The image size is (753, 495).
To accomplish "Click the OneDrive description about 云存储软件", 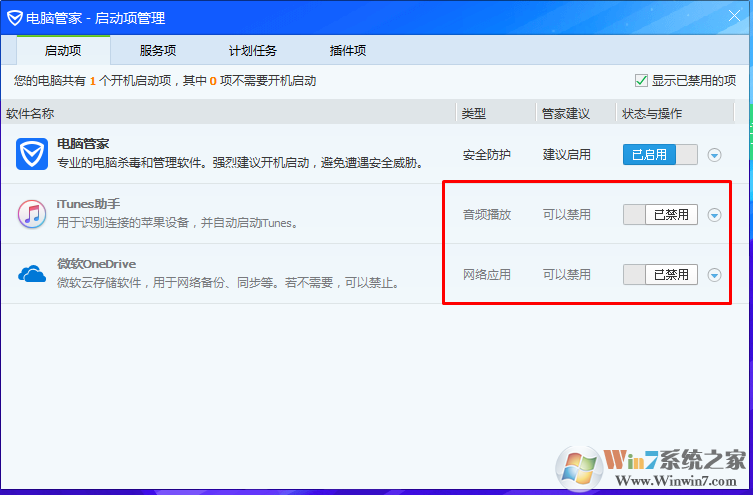I will pos(229,283).
